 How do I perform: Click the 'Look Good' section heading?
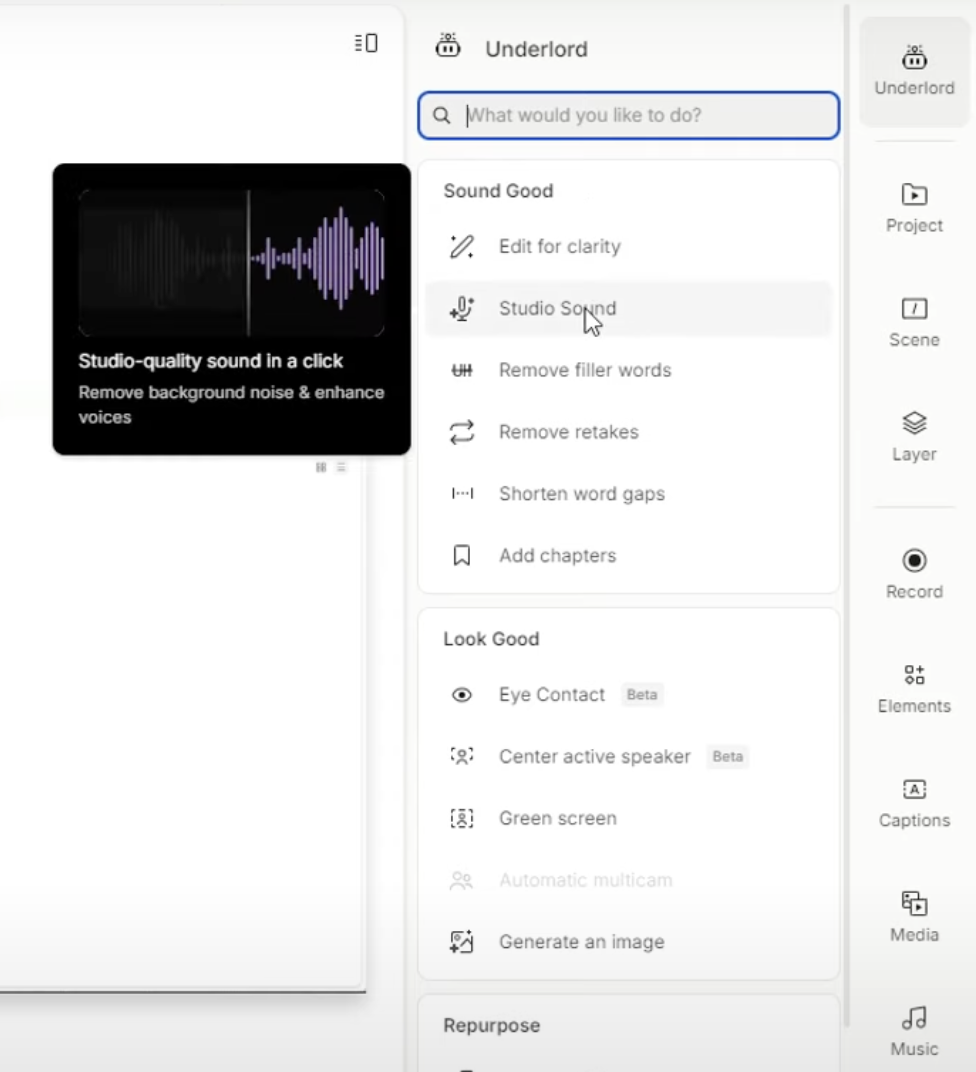(491, 639)
